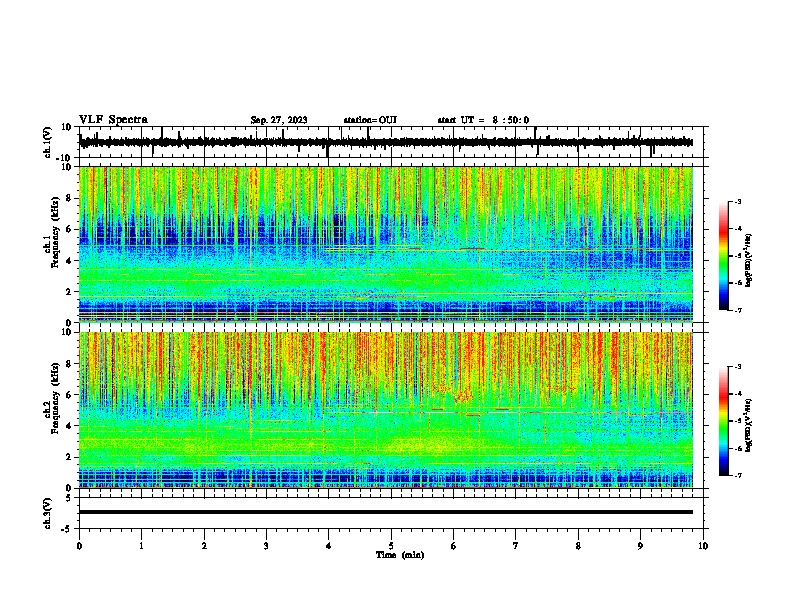Click the "Time (min)" axis label
This screenshot has height=612, width=792.
[x=400, y=555]
